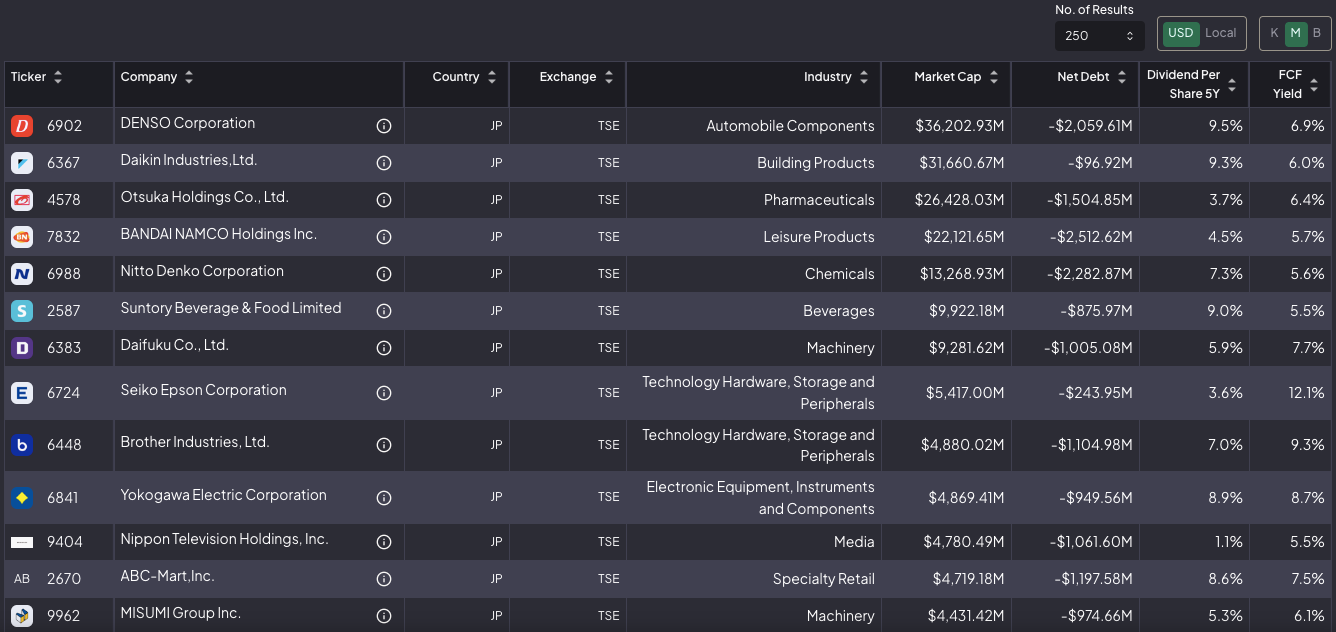Open ticker 2670 link
This screenshot has width=1336, height=632.
click(64, 579)
